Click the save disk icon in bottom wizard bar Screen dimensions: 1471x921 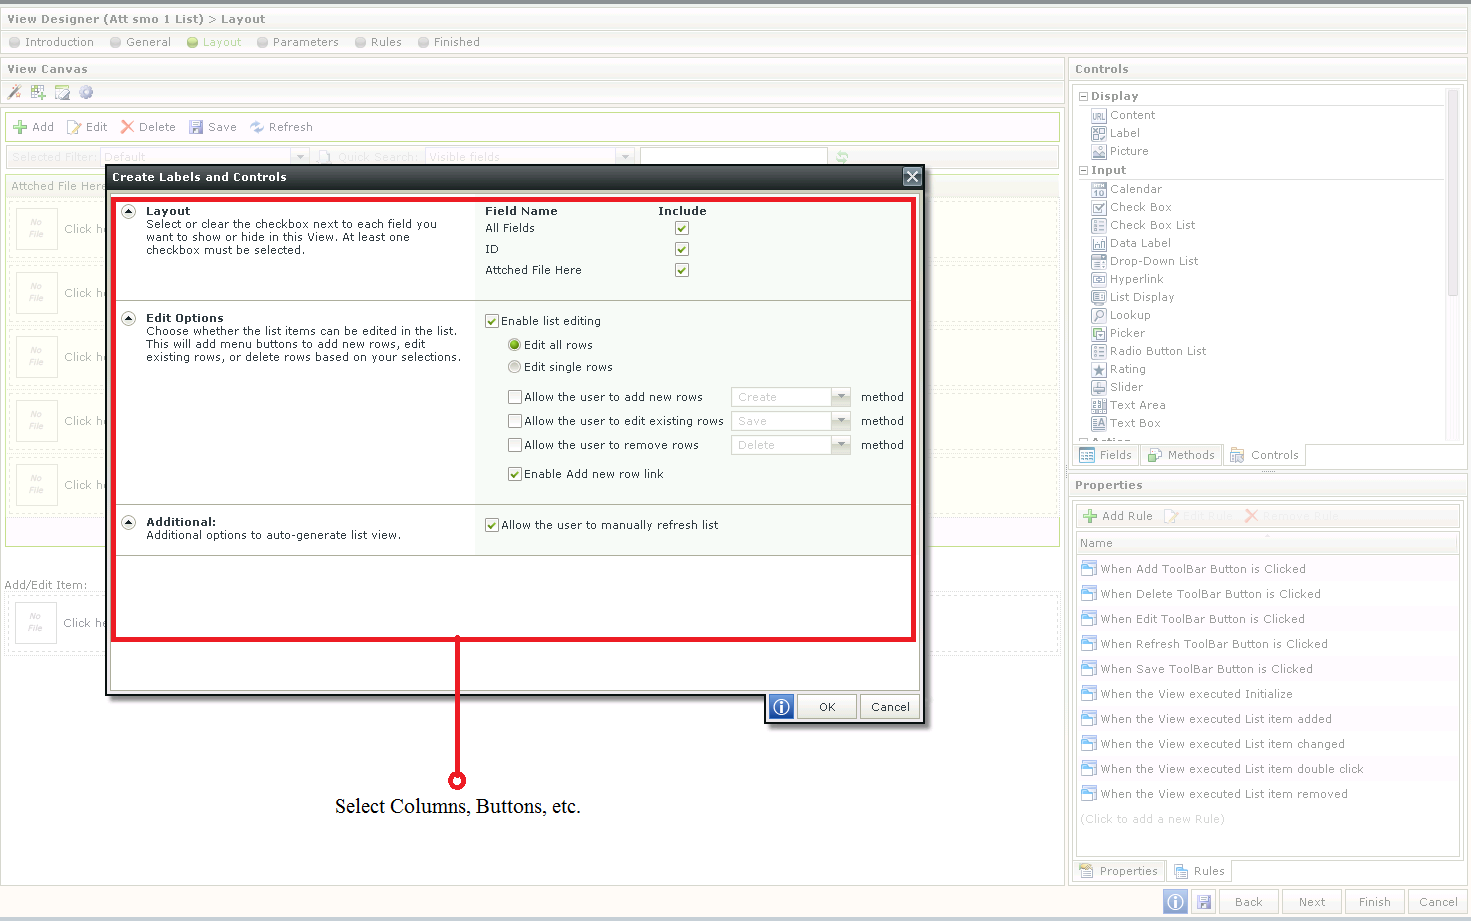pos(1204,902)
